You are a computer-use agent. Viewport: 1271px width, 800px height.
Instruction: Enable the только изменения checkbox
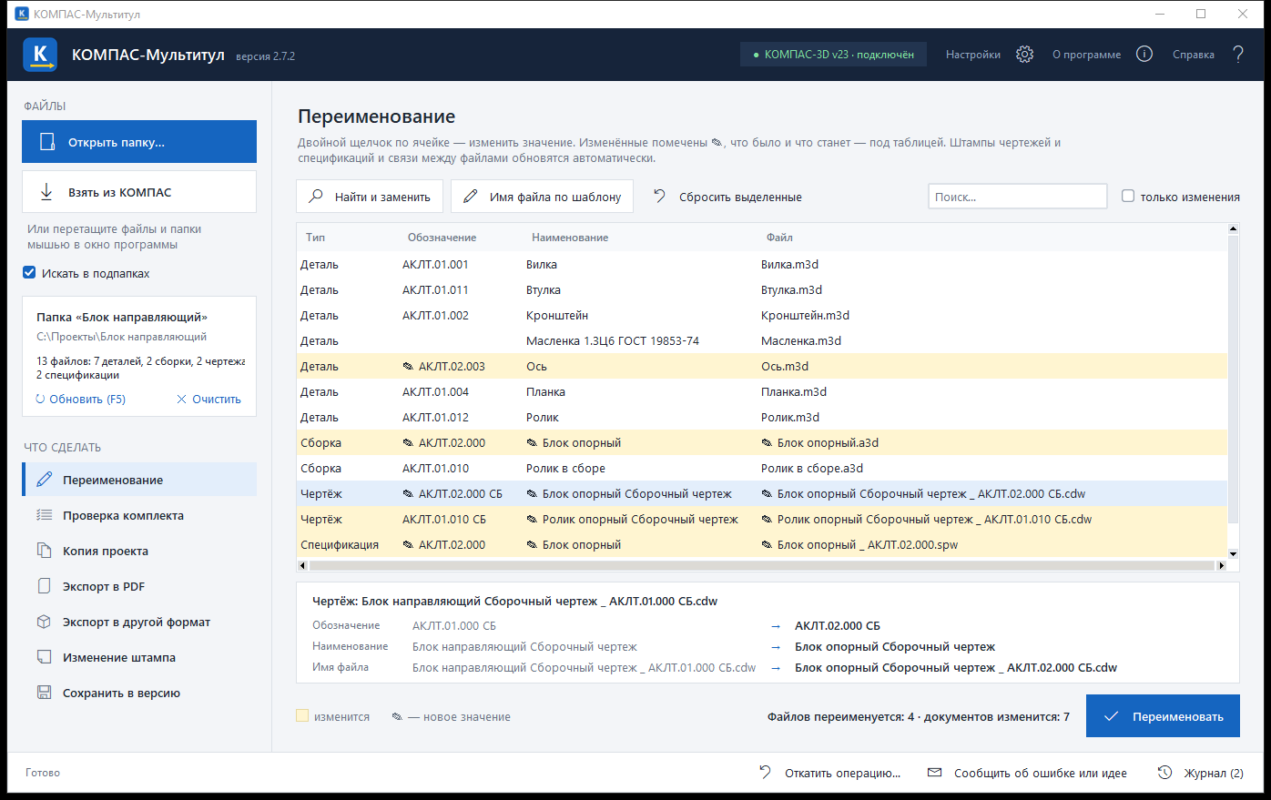1128,197
